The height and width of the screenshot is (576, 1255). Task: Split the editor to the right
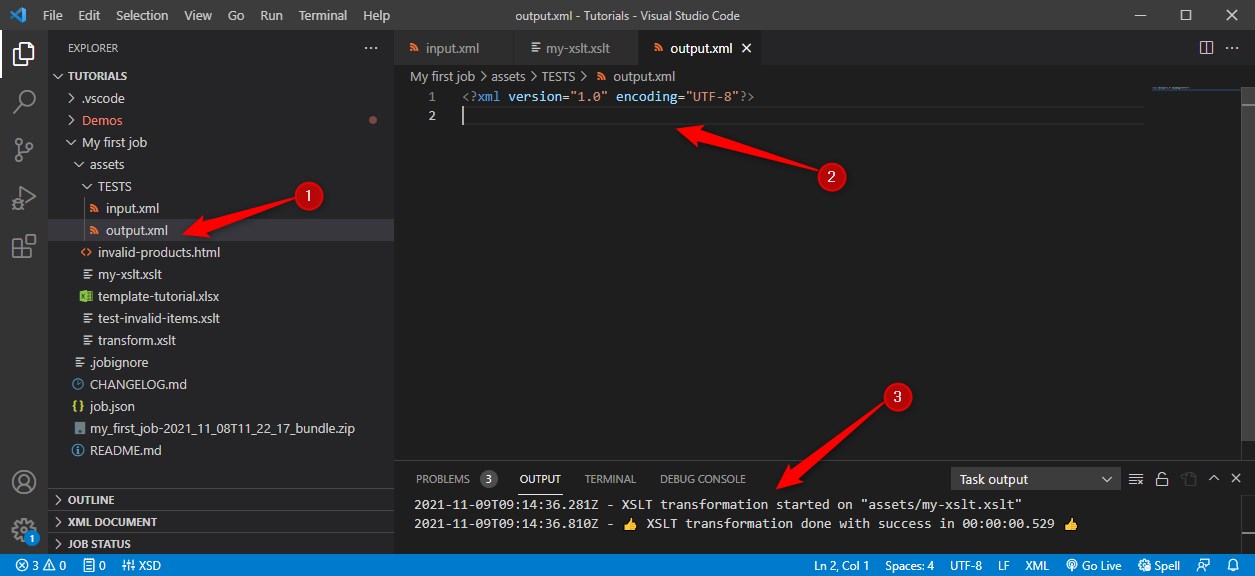pos(1206,48)
